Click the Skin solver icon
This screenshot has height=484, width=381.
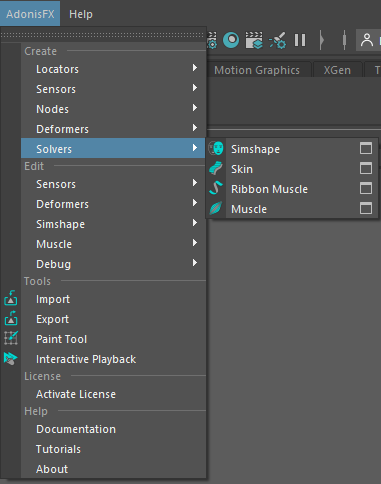[x=216, y=168]
